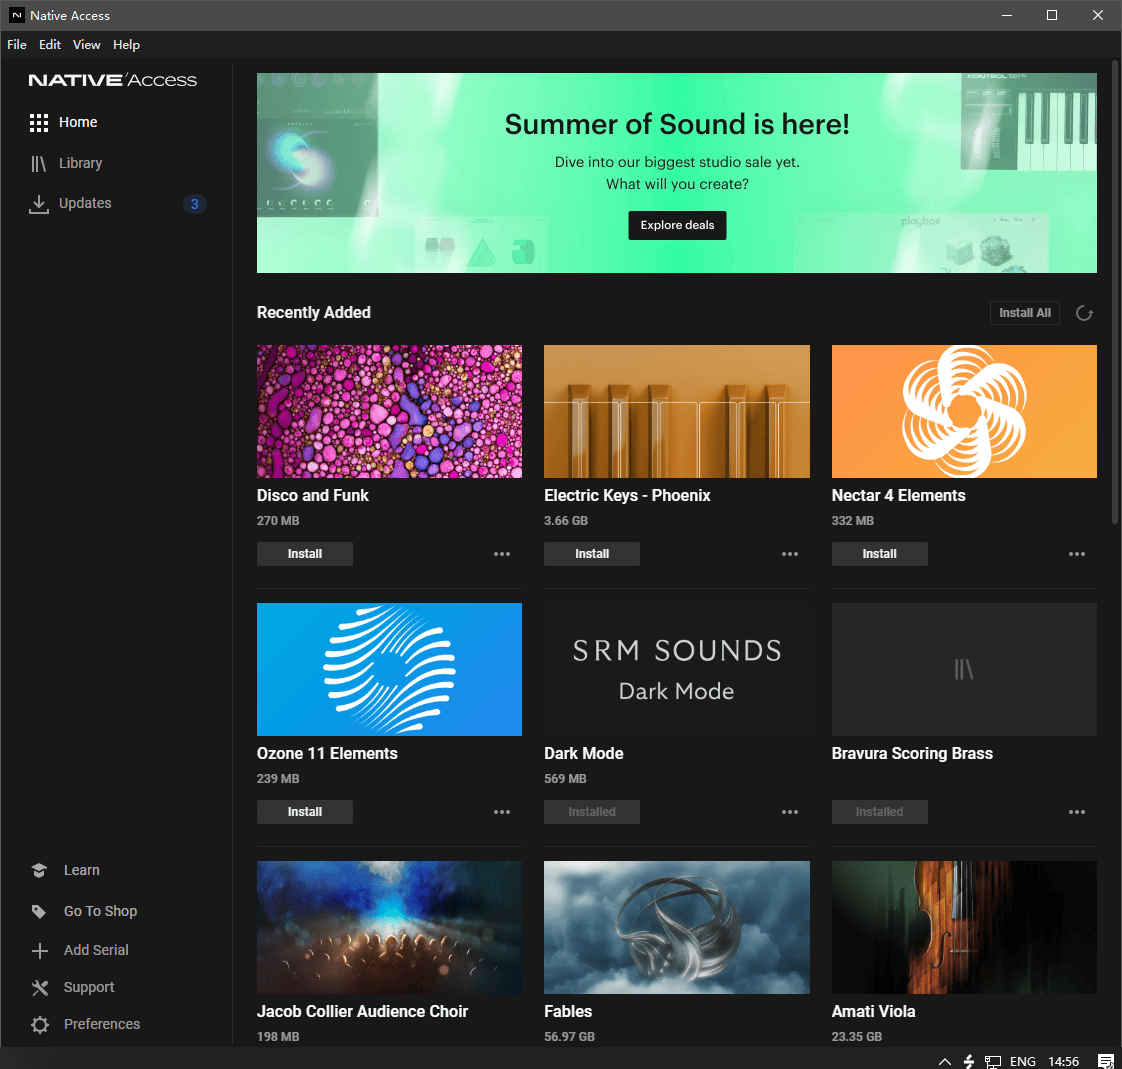Open the Preferences gear icon
The image size is (1122, 1069).
pyautogui.click(x=39, y=1025)
